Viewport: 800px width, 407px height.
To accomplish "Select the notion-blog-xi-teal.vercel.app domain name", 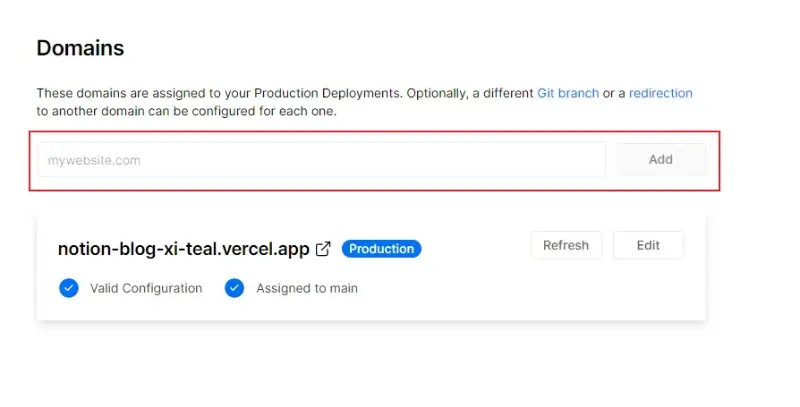I will point(183,249).
